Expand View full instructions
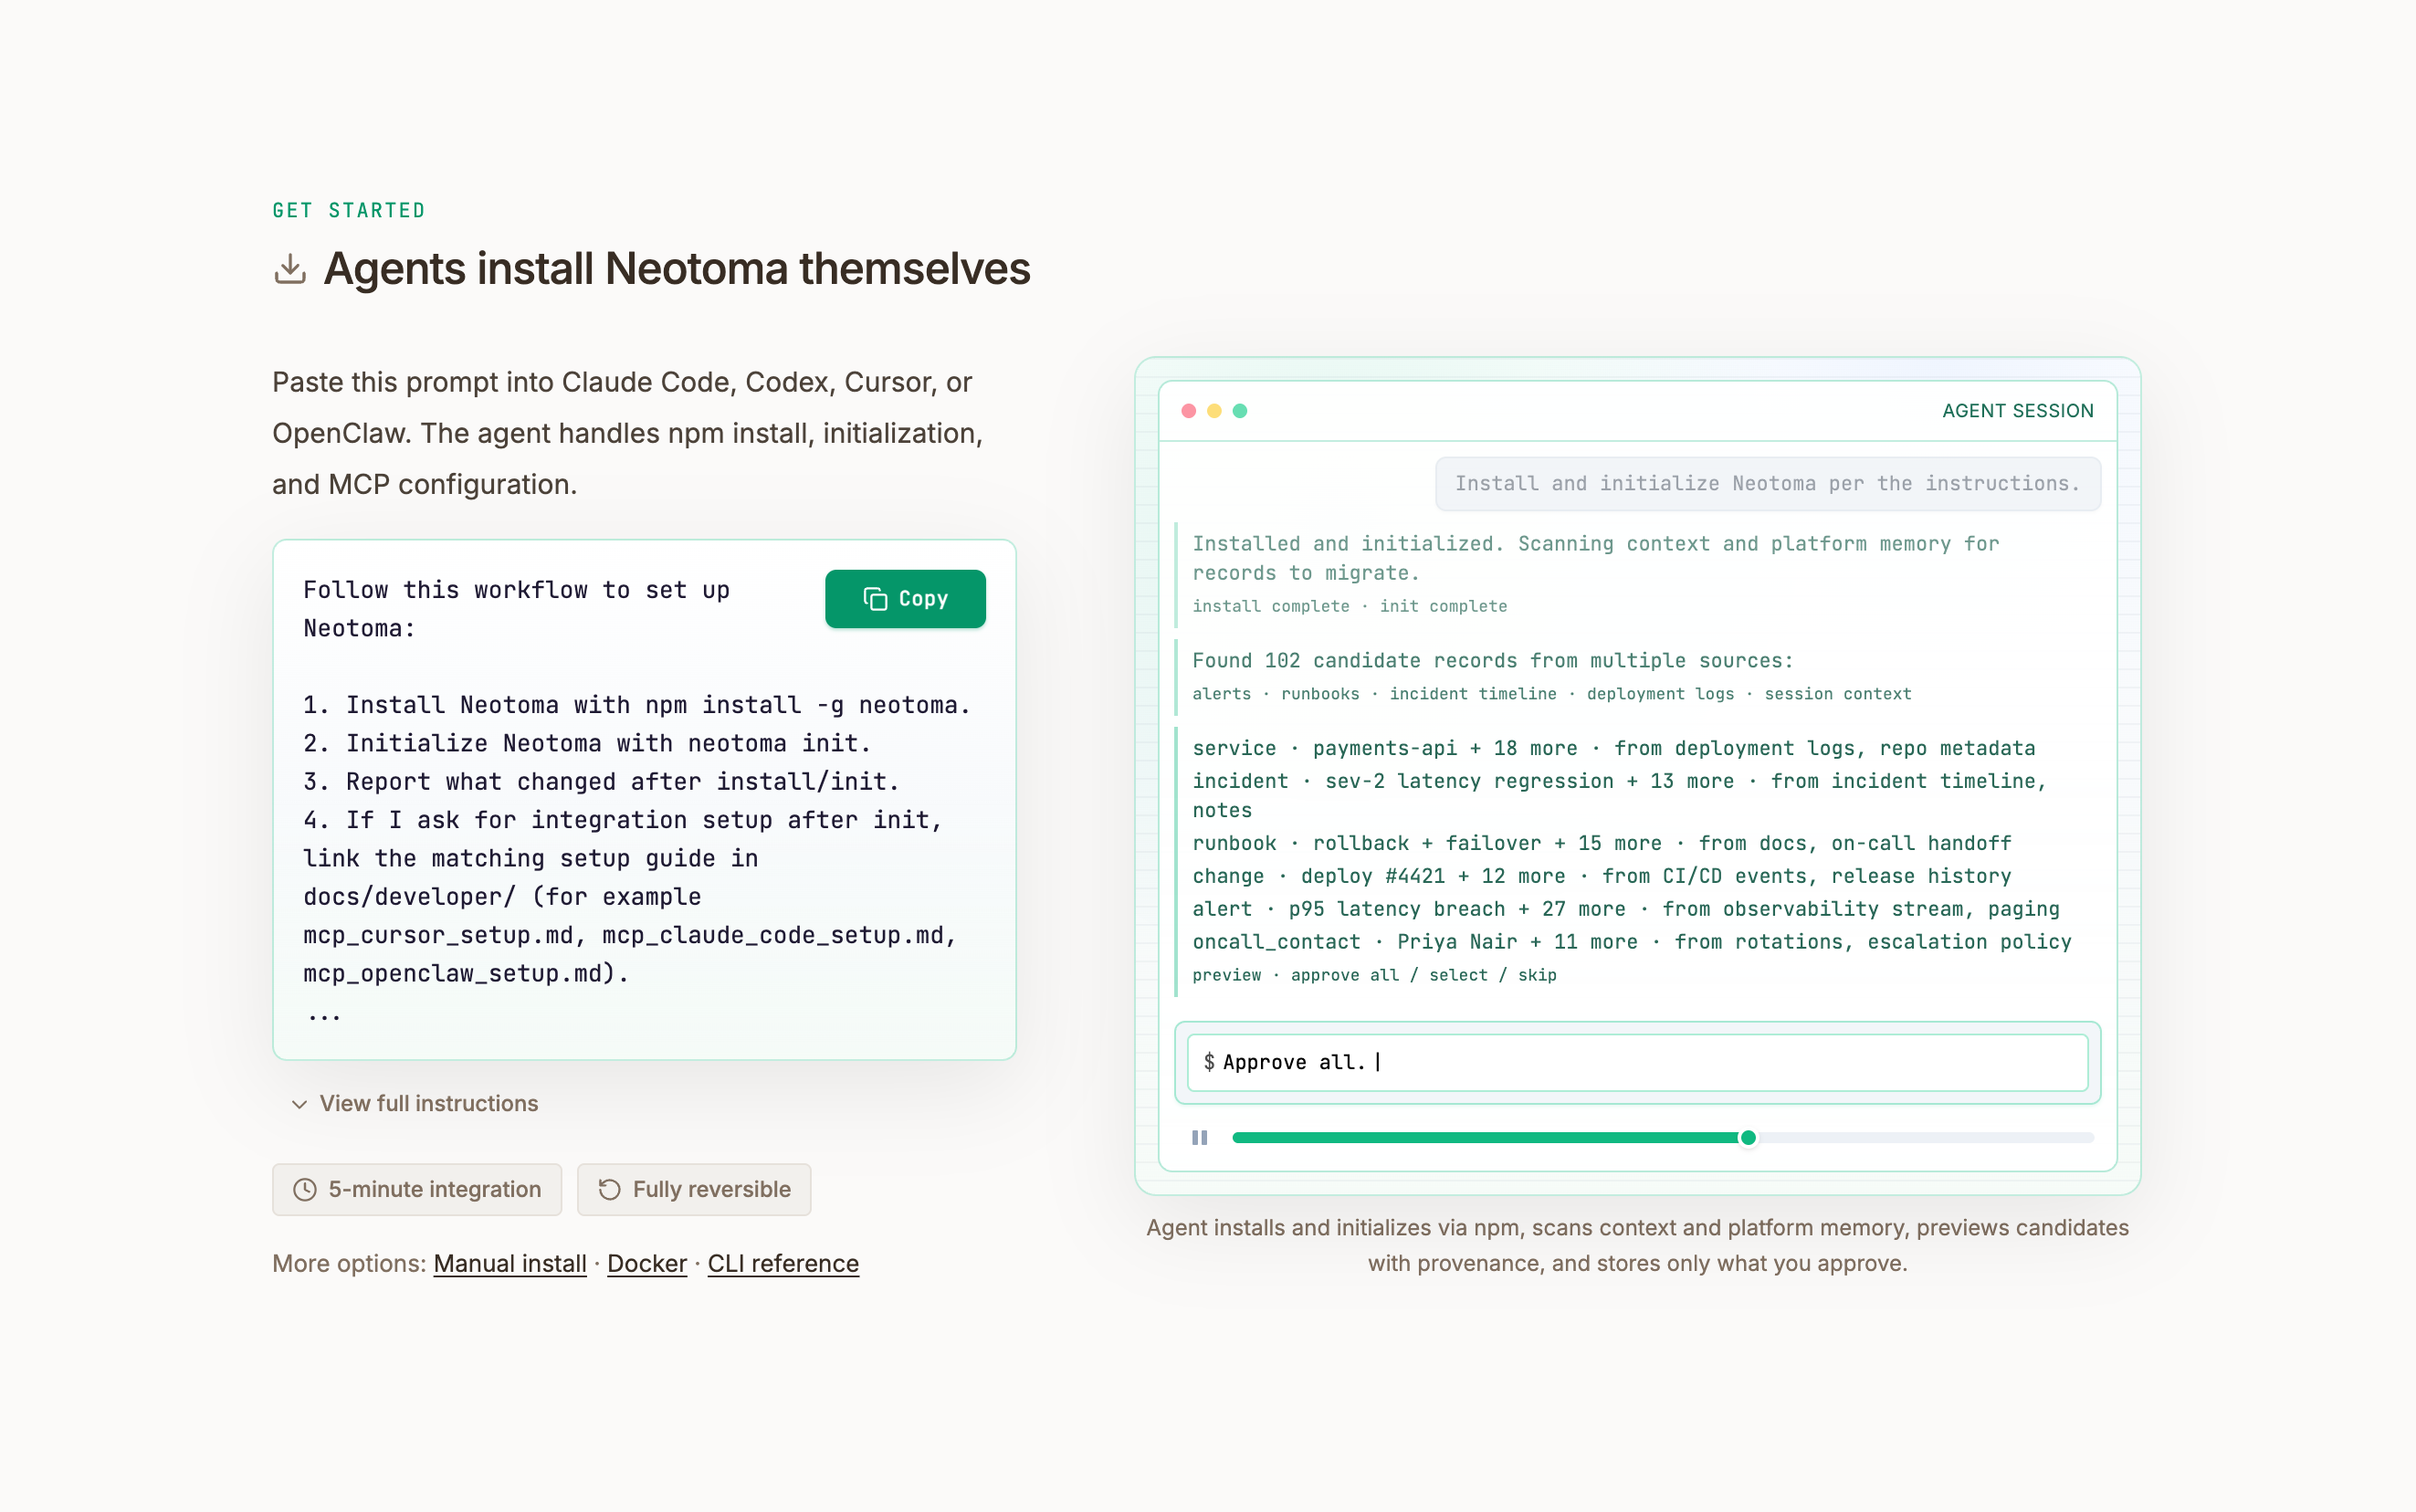The height and width of the screenshot is (1512, 2416). pos(428,1103)
